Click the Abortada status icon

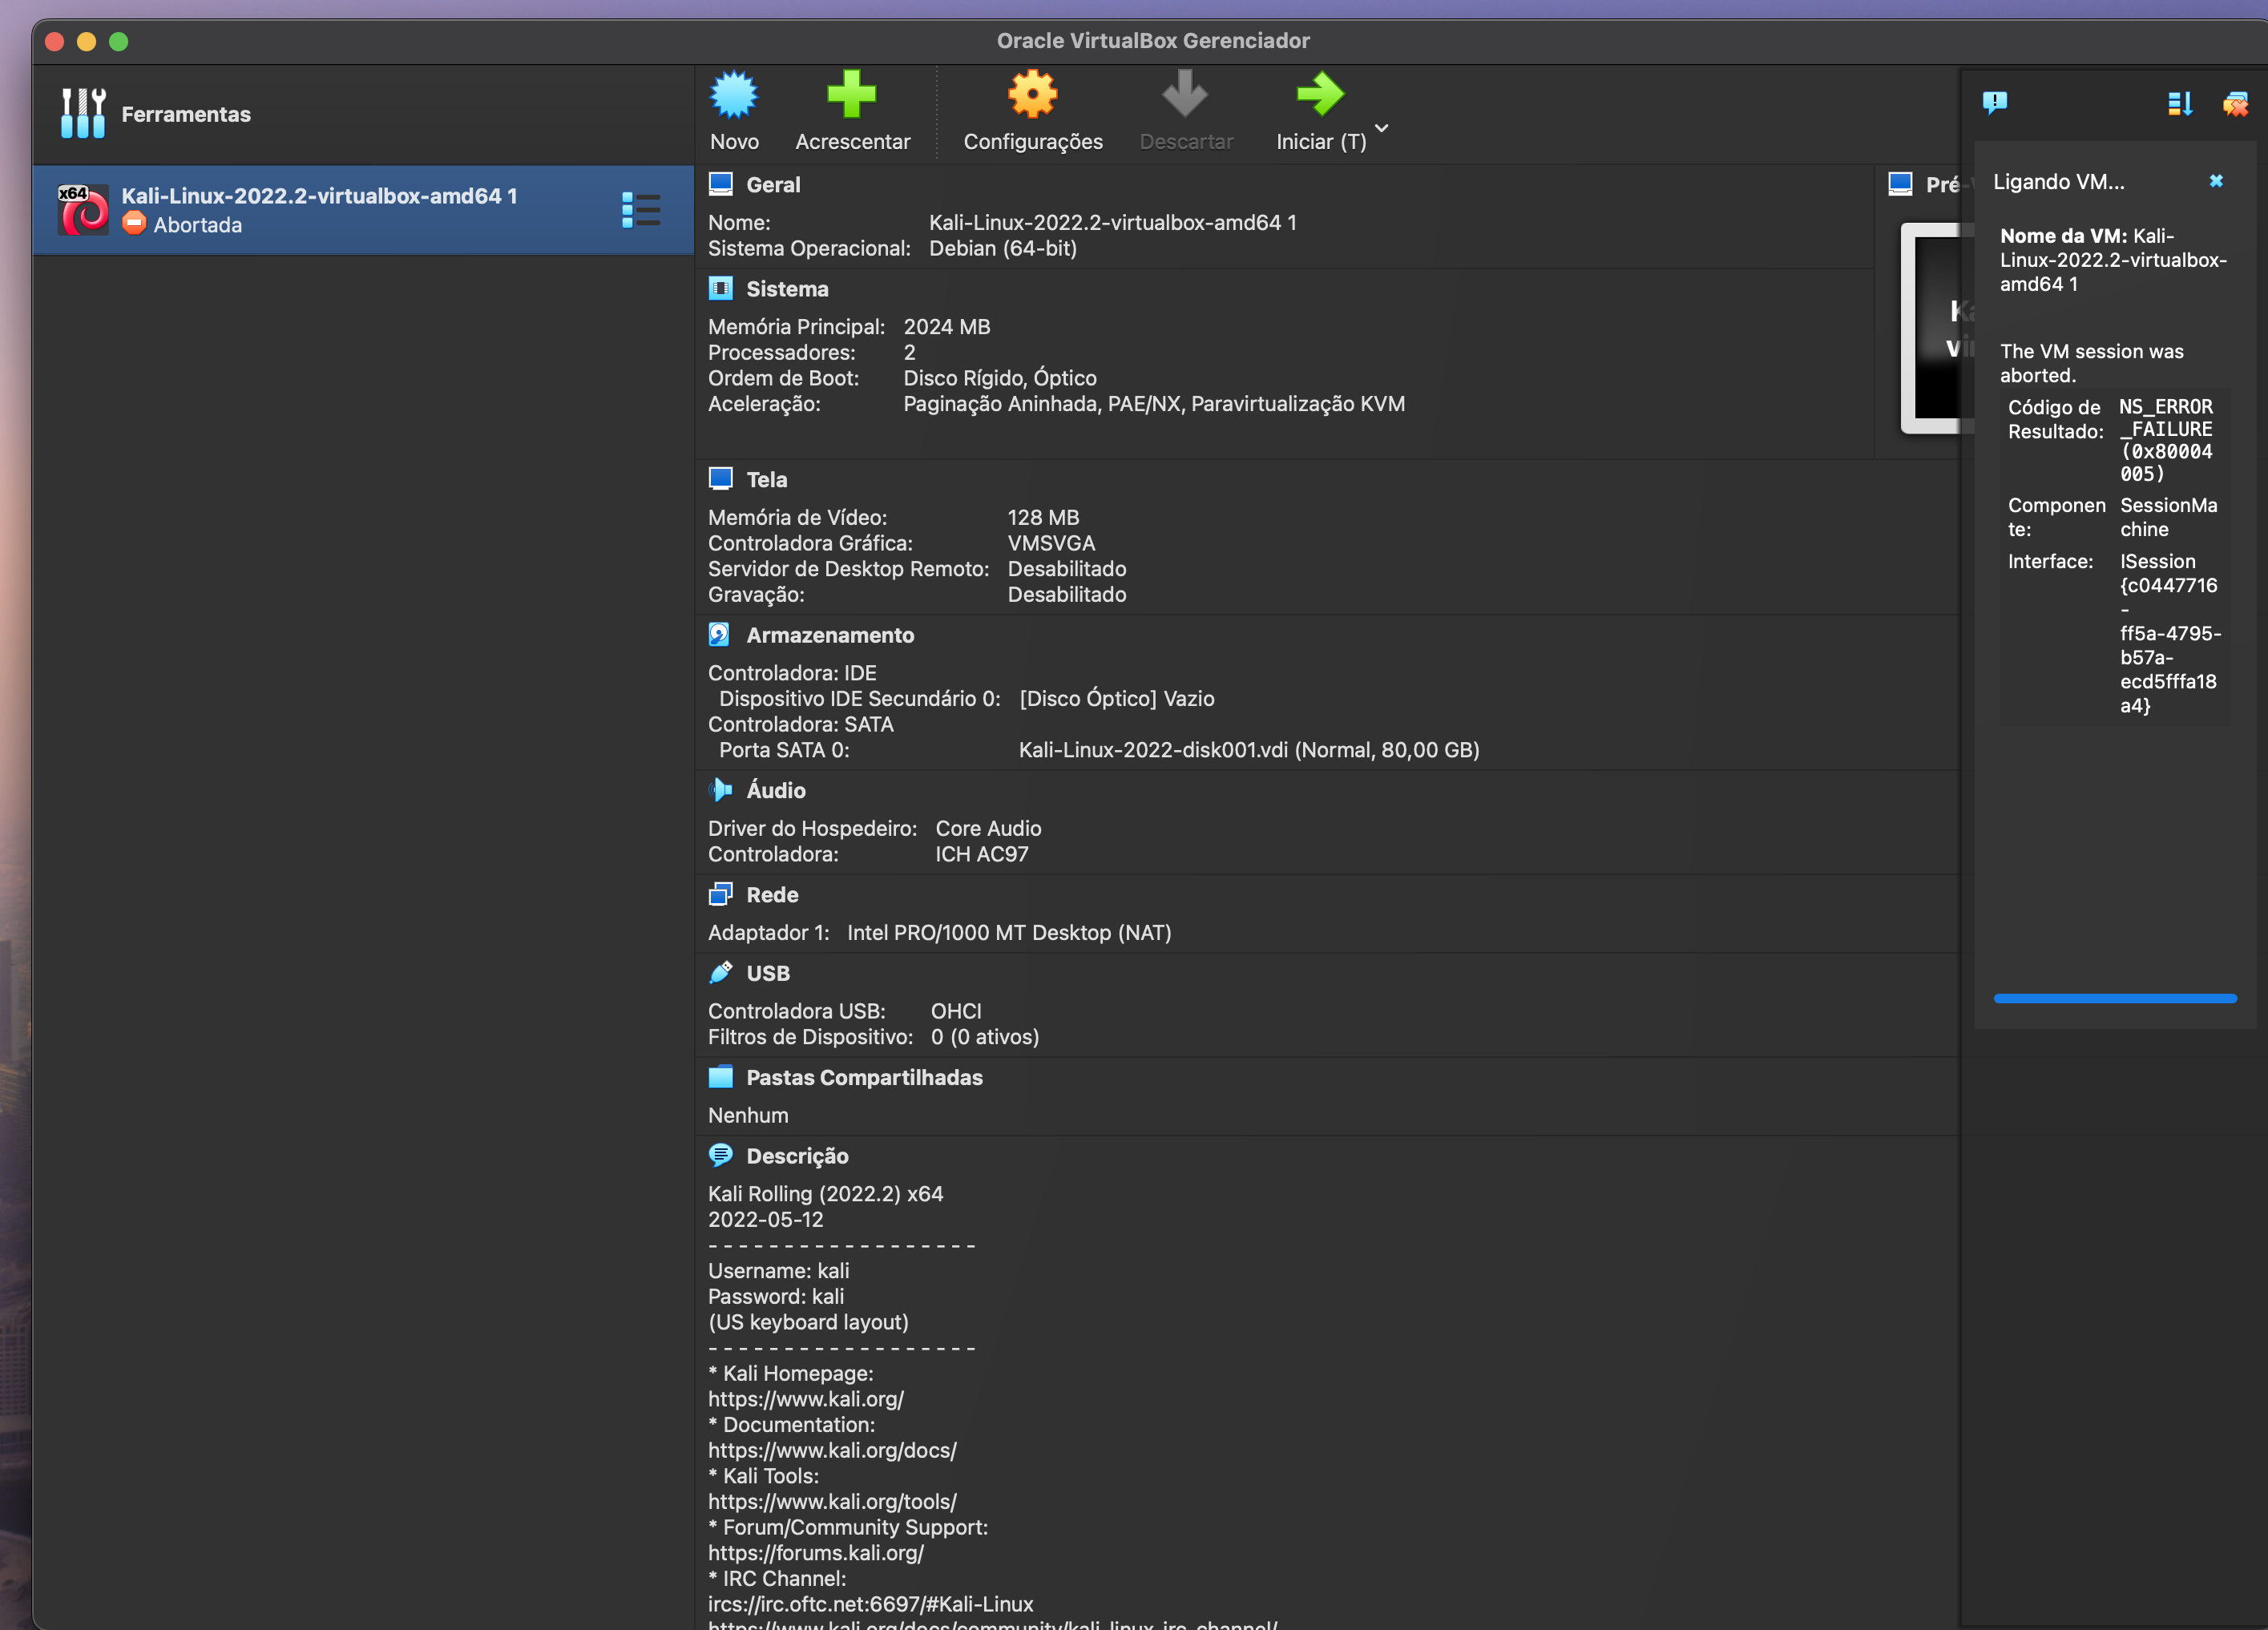[134, 224]
